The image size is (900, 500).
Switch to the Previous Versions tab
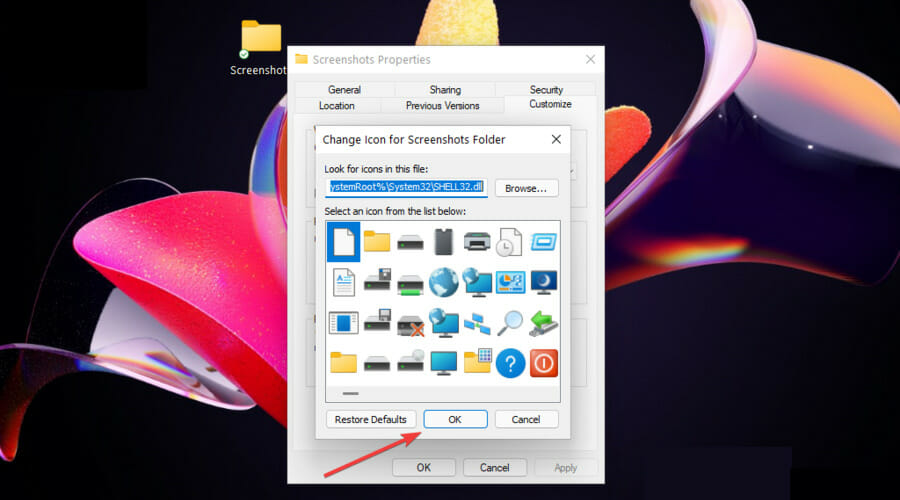(x=442, y=106)
